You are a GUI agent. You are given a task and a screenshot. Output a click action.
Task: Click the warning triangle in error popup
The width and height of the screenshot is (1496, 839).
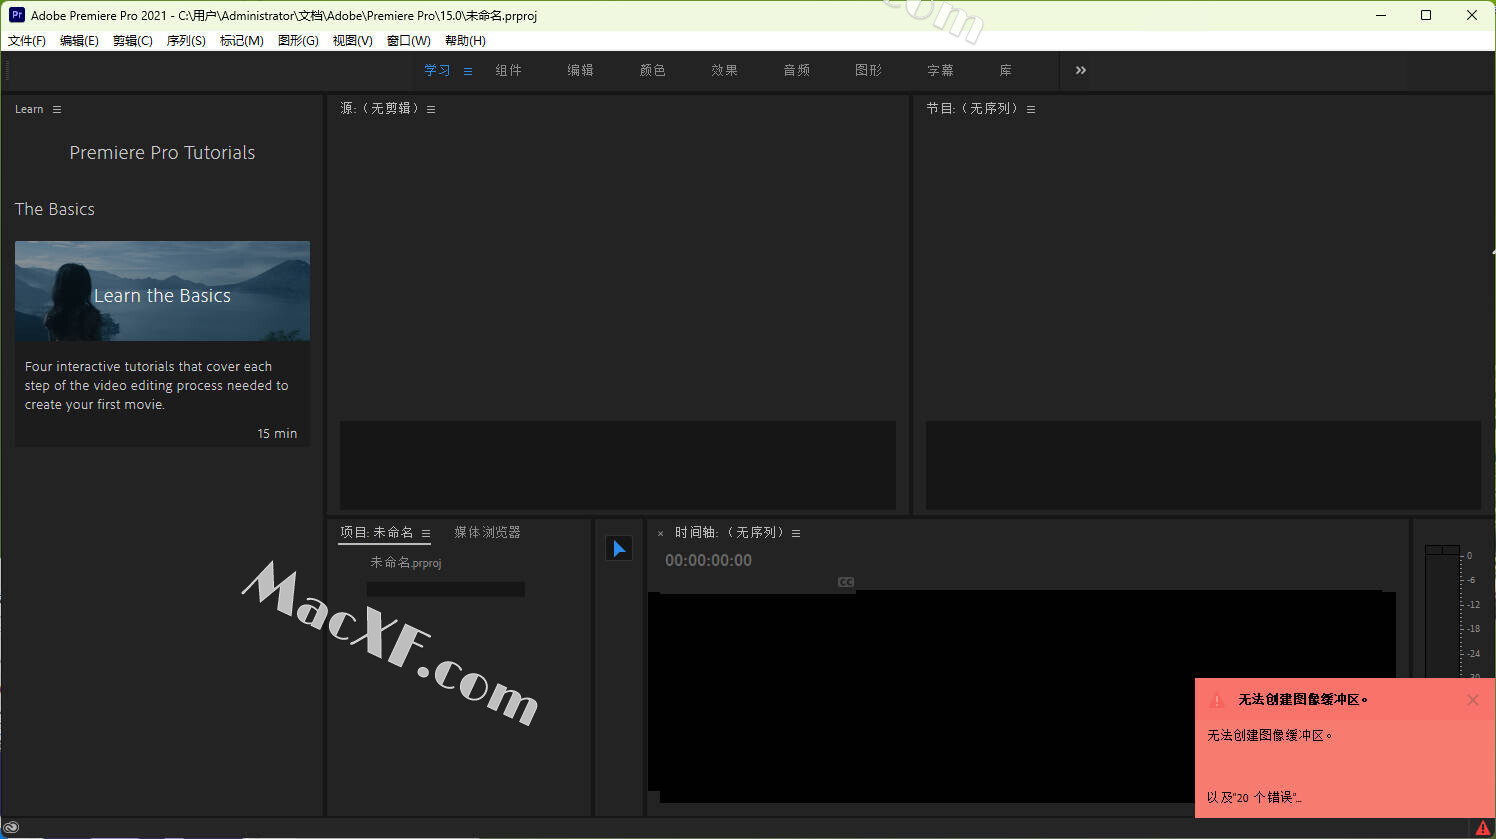click(x=1217, y=700)
